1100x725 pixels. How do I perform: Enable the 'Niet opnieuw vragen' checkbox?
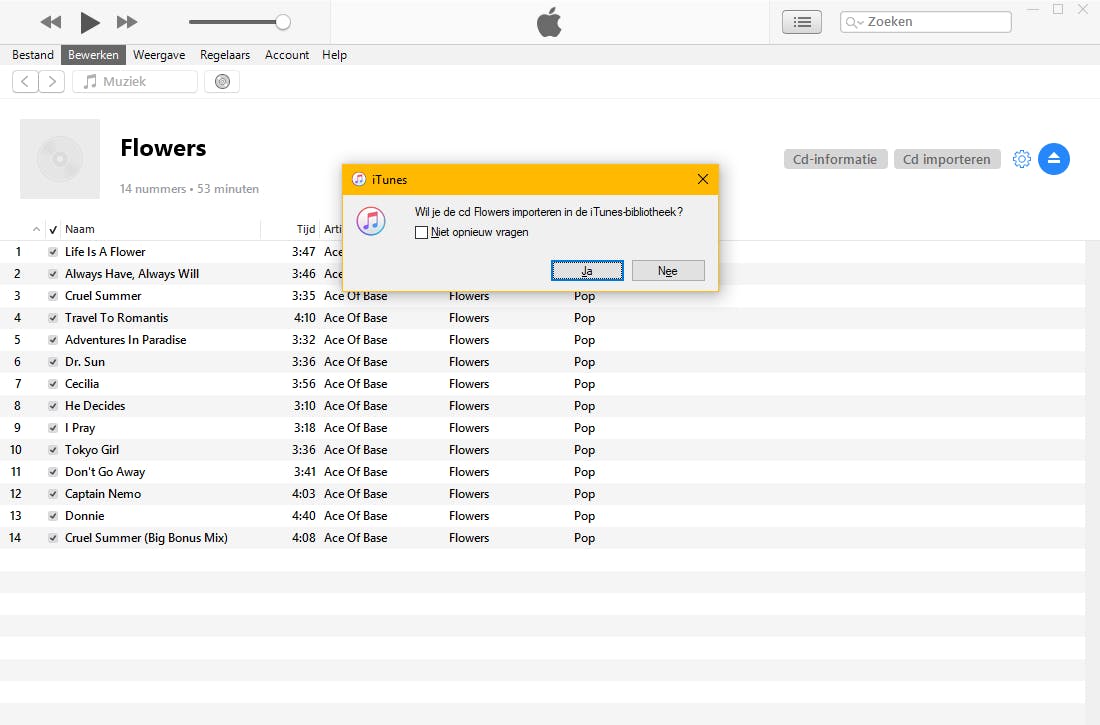pos(422,232)
